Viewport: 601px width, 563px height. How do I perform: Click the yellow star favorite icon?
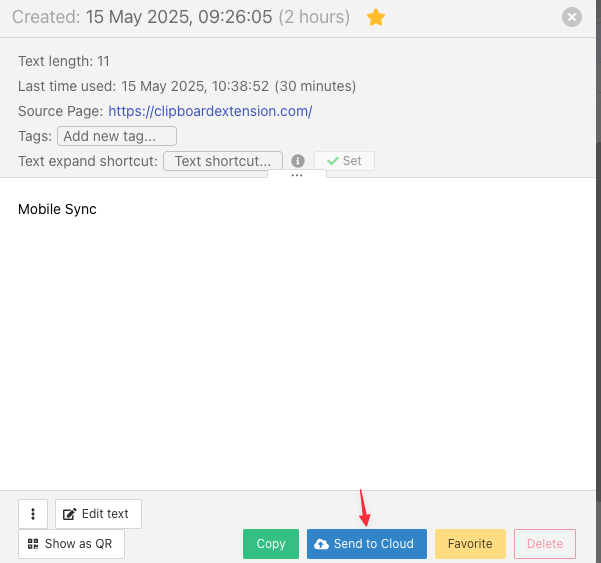[x=376, y=18]
